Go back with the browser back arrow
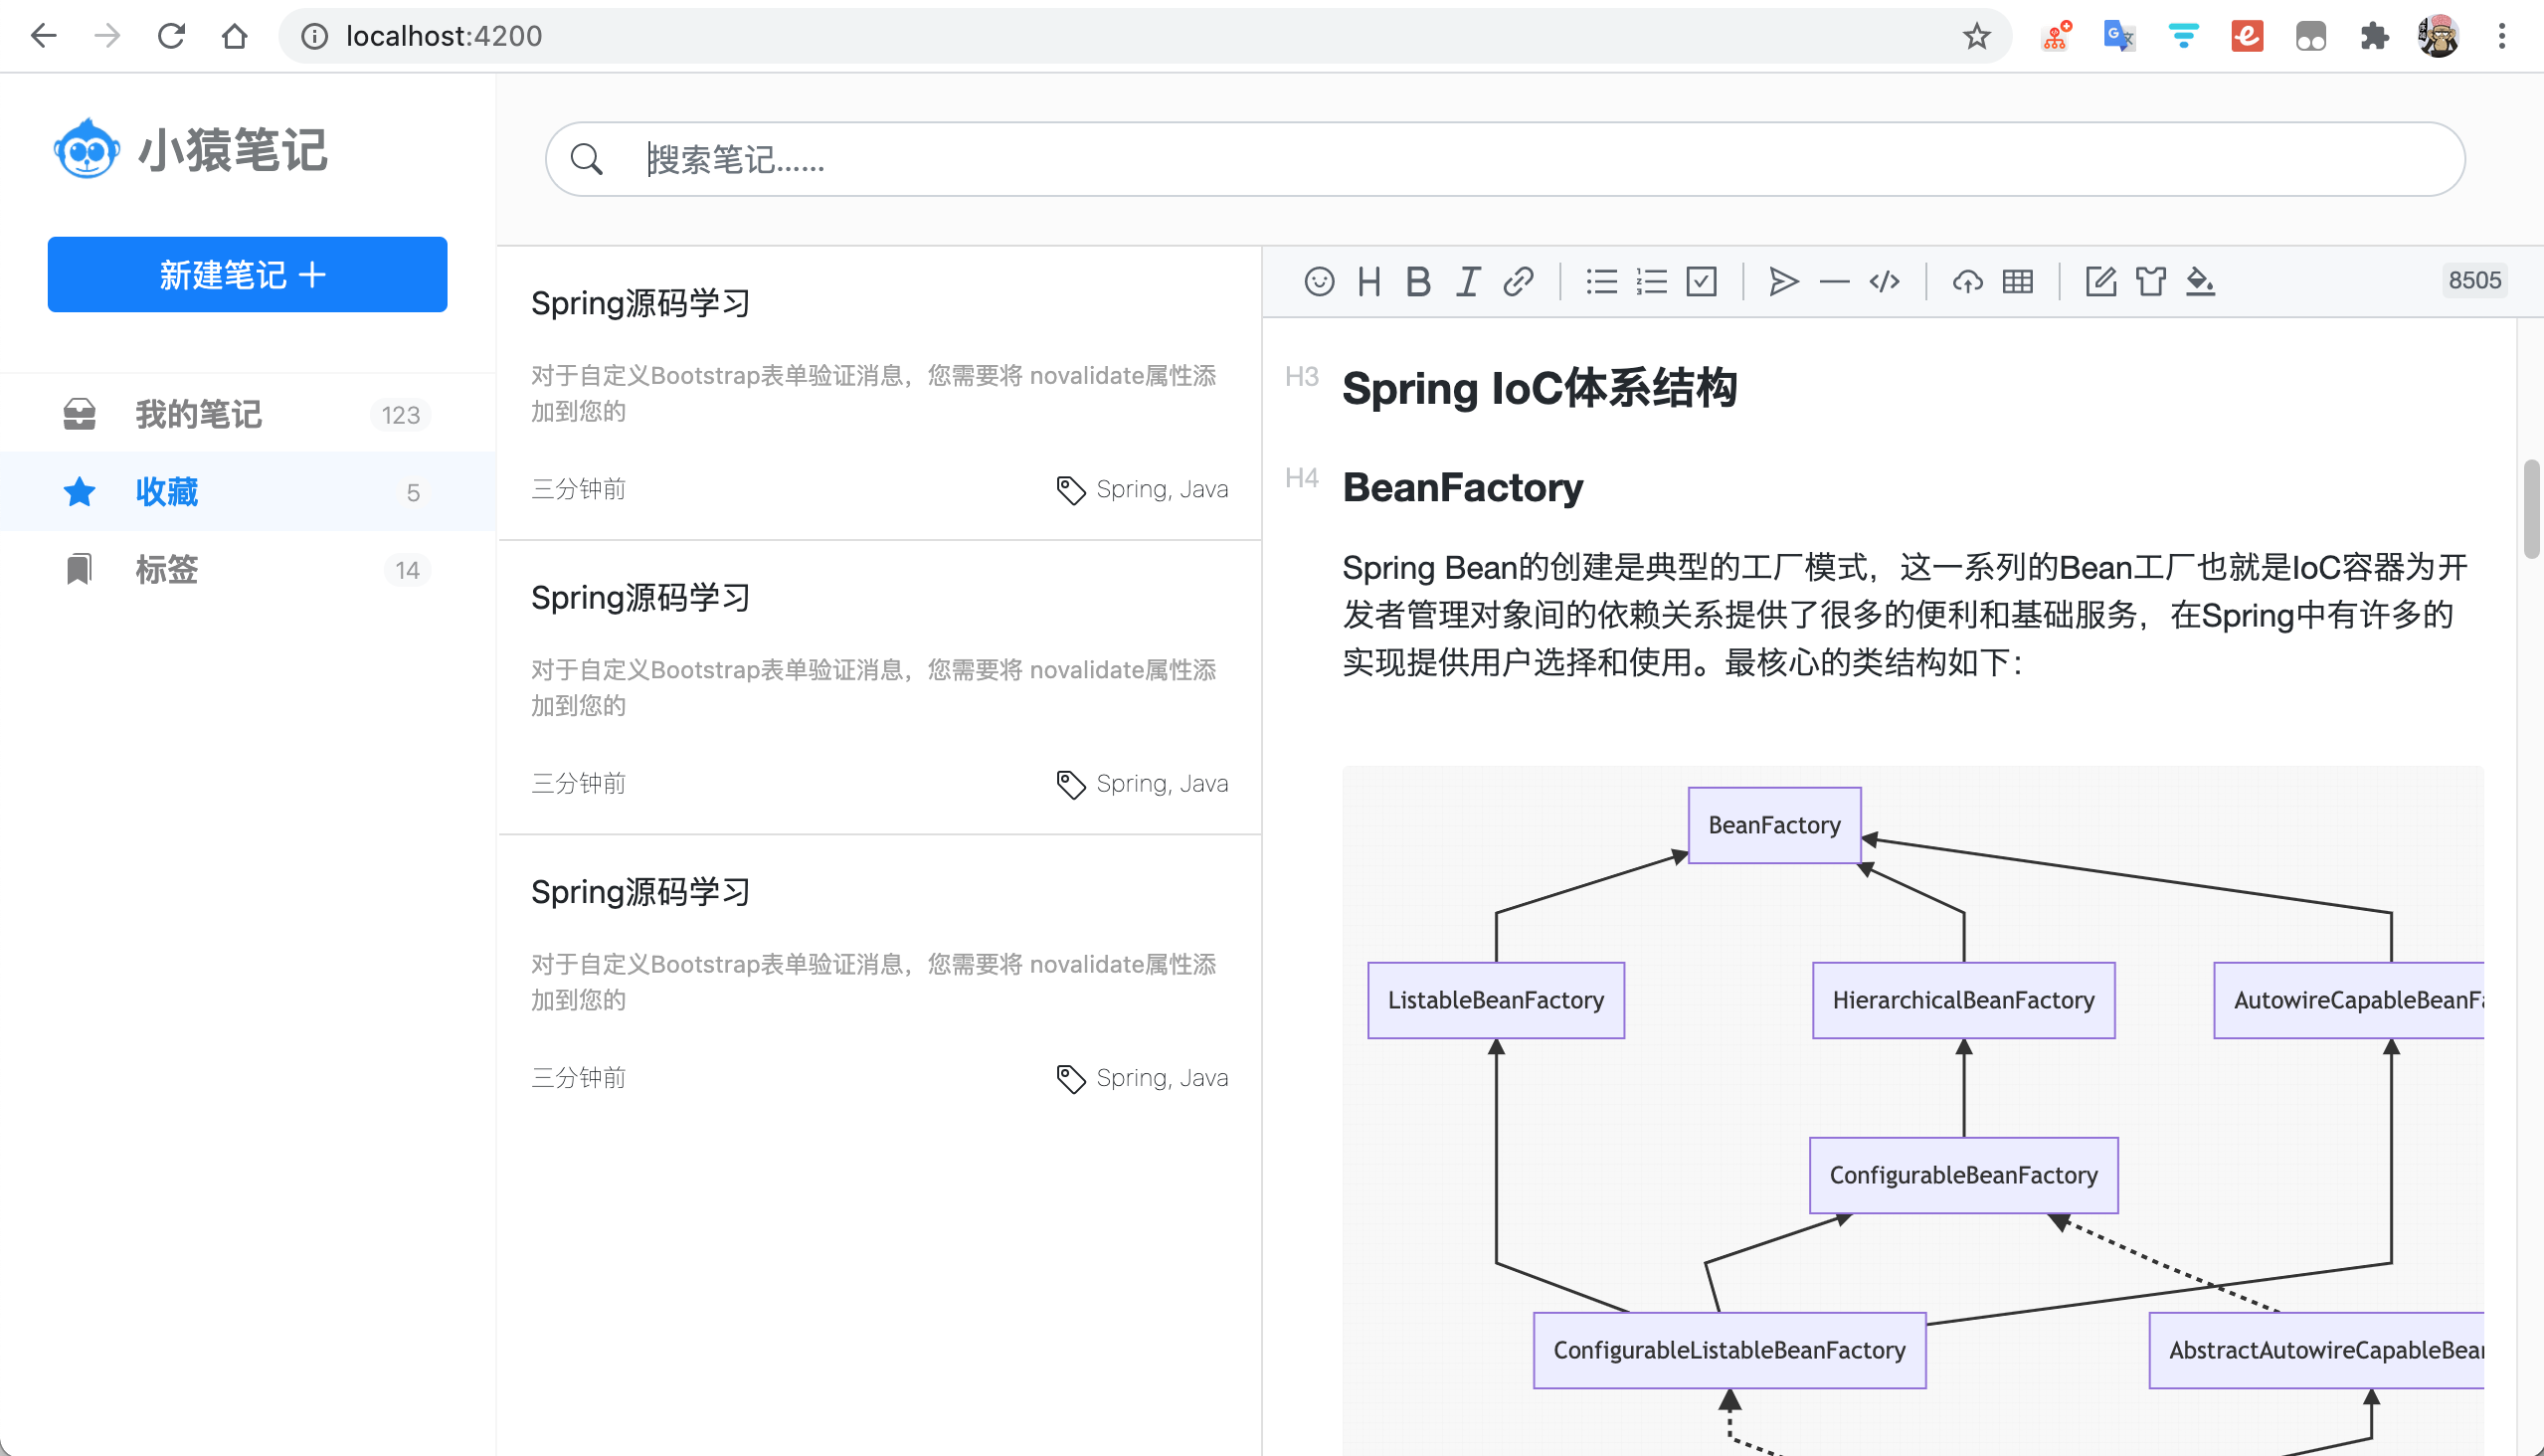Image resolution: width=2544 pixels, height=1456 pixels. 43,36
